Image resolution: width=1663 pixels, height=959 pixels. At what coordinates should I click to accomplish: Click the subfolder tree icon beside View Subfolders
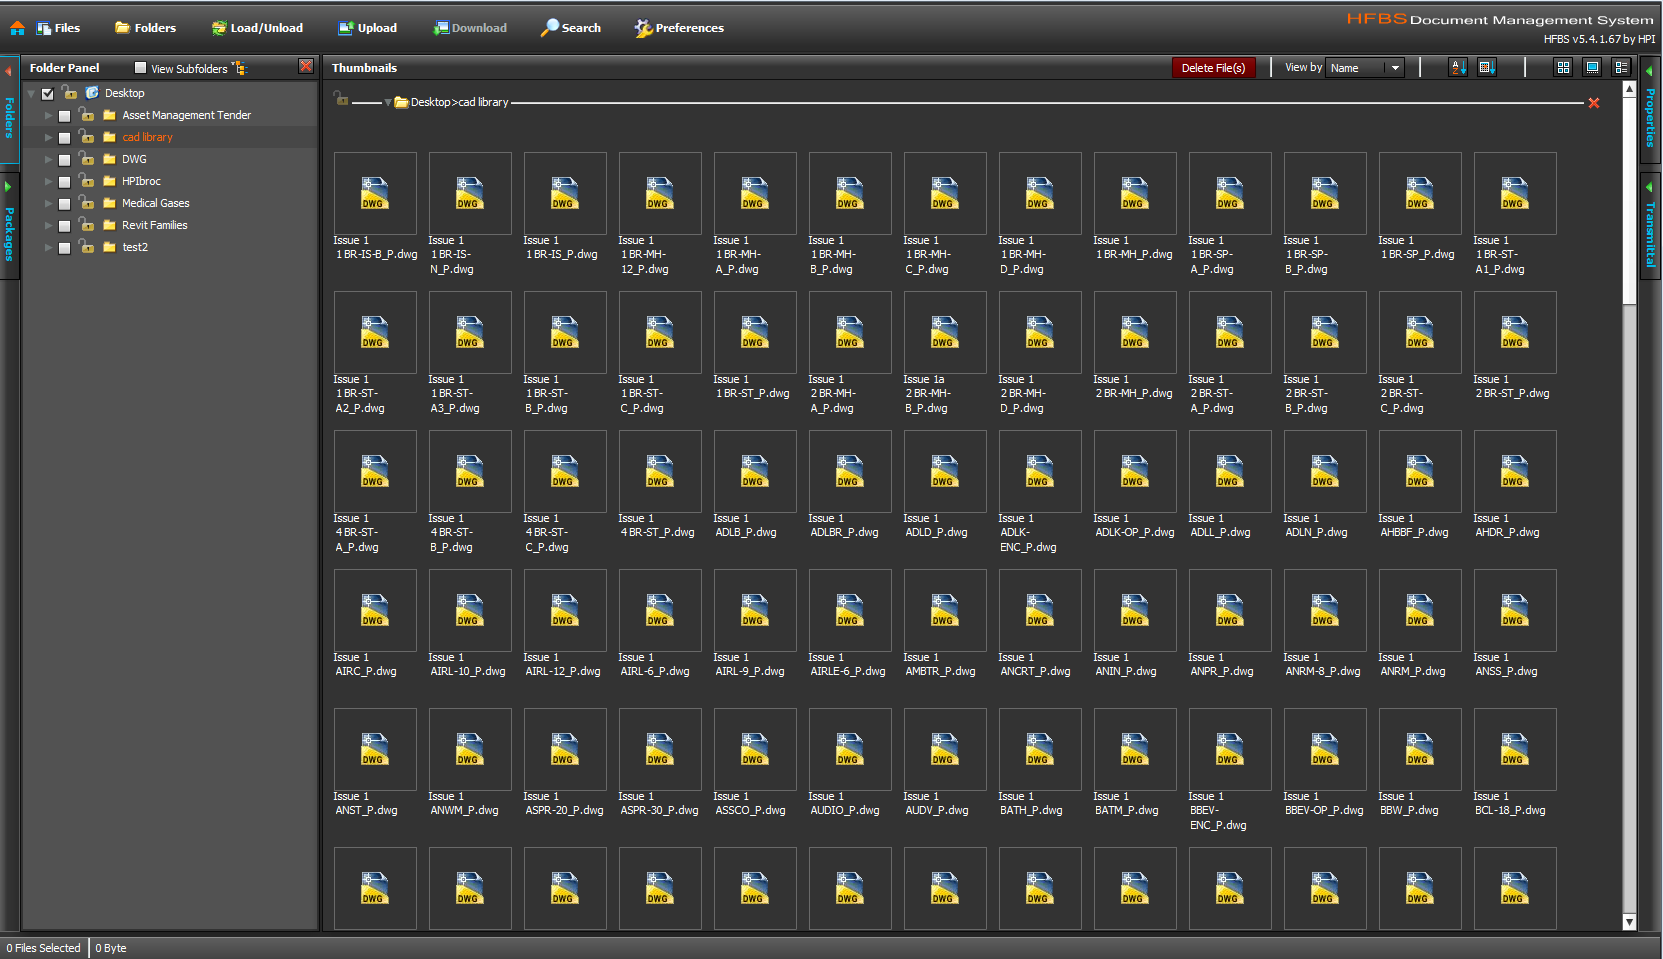point(239,68)
